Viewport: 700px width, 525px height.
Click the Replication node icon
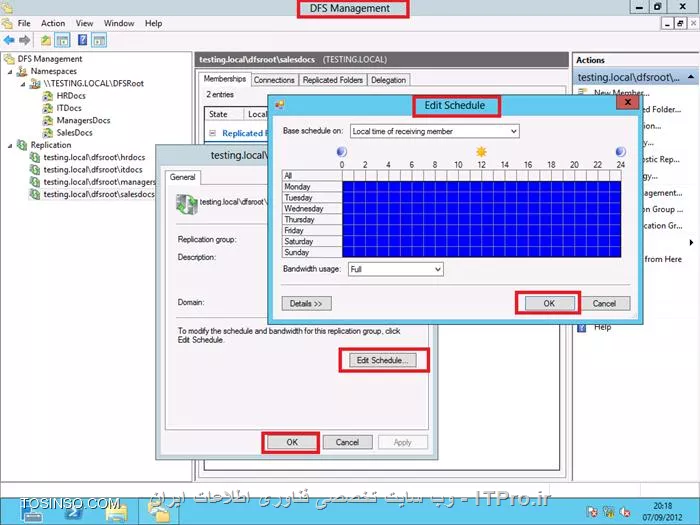[22, 145]
